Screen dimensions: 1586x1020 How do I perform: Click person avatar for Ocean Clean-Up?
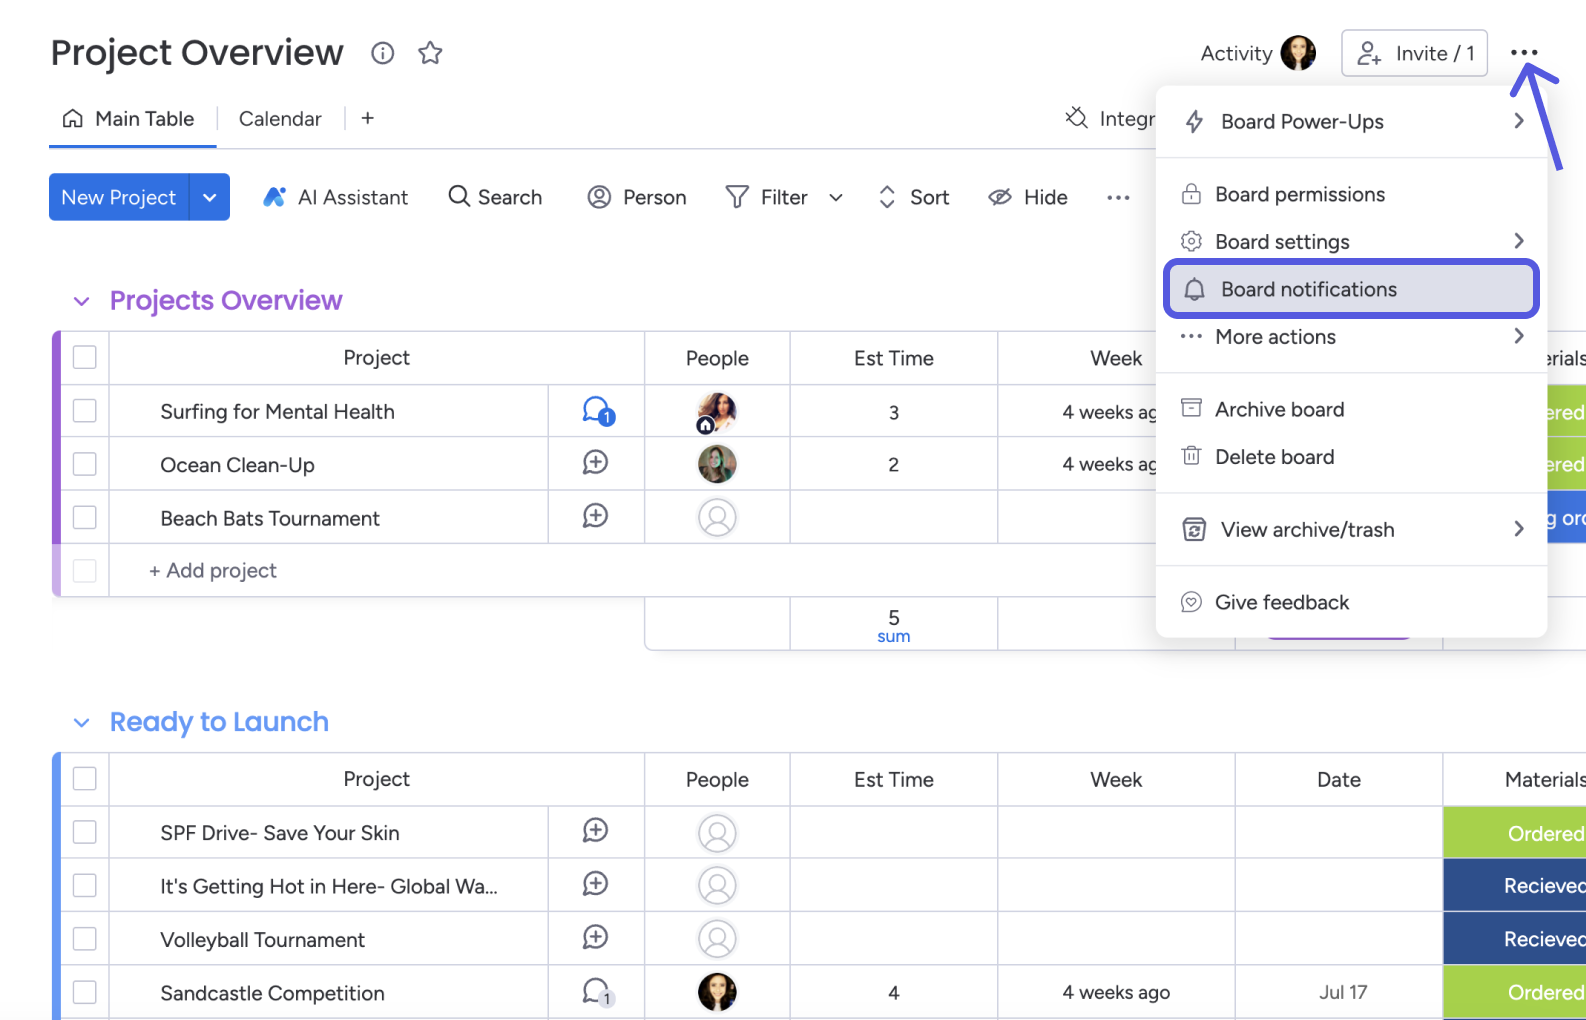point(717,464)
